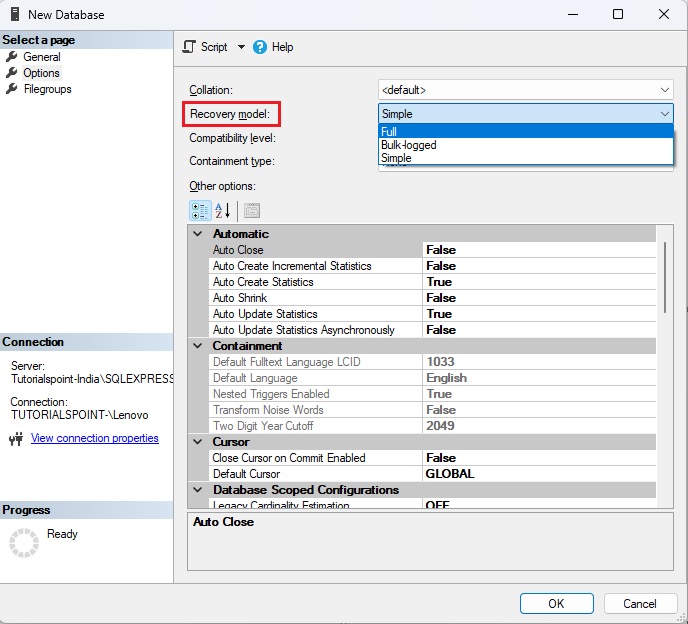Image resolution: width=688 pixels, height=624 pixels.
Task: Click the Cancel button
Action: 640,604
